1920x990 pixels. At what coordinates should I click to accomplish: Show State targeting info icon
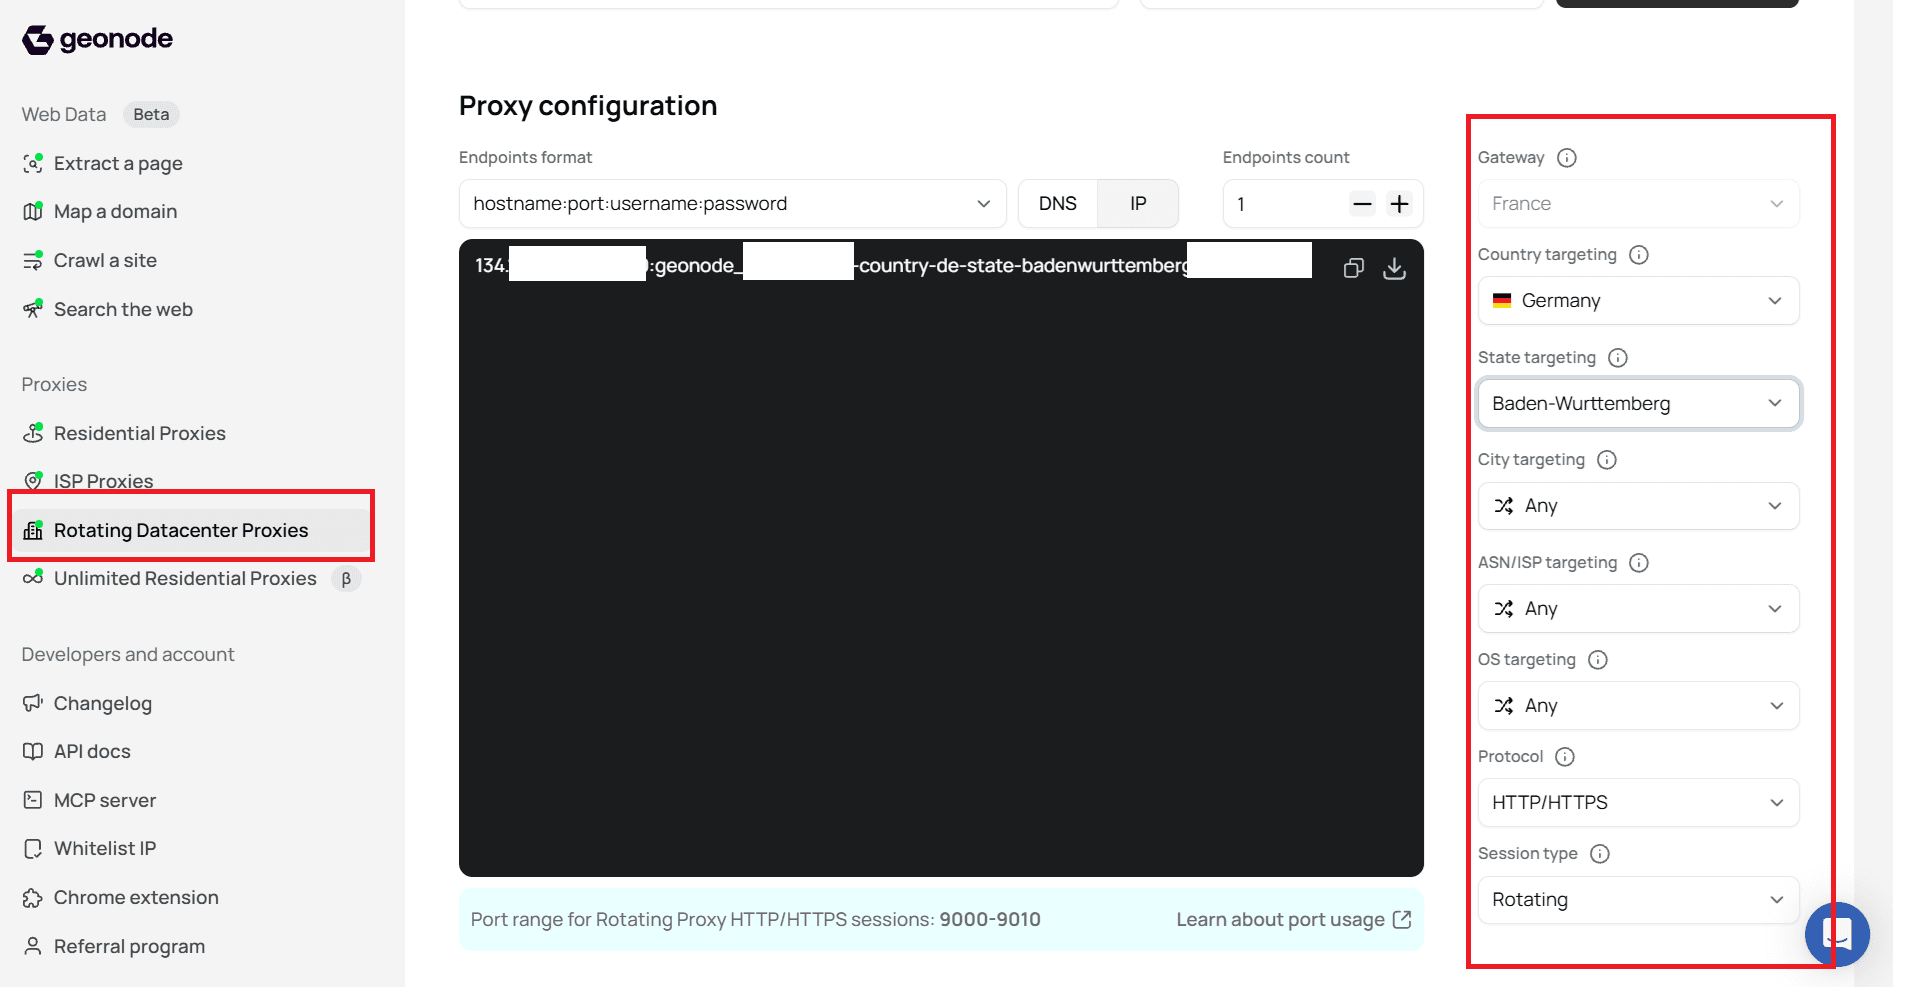1618,358
